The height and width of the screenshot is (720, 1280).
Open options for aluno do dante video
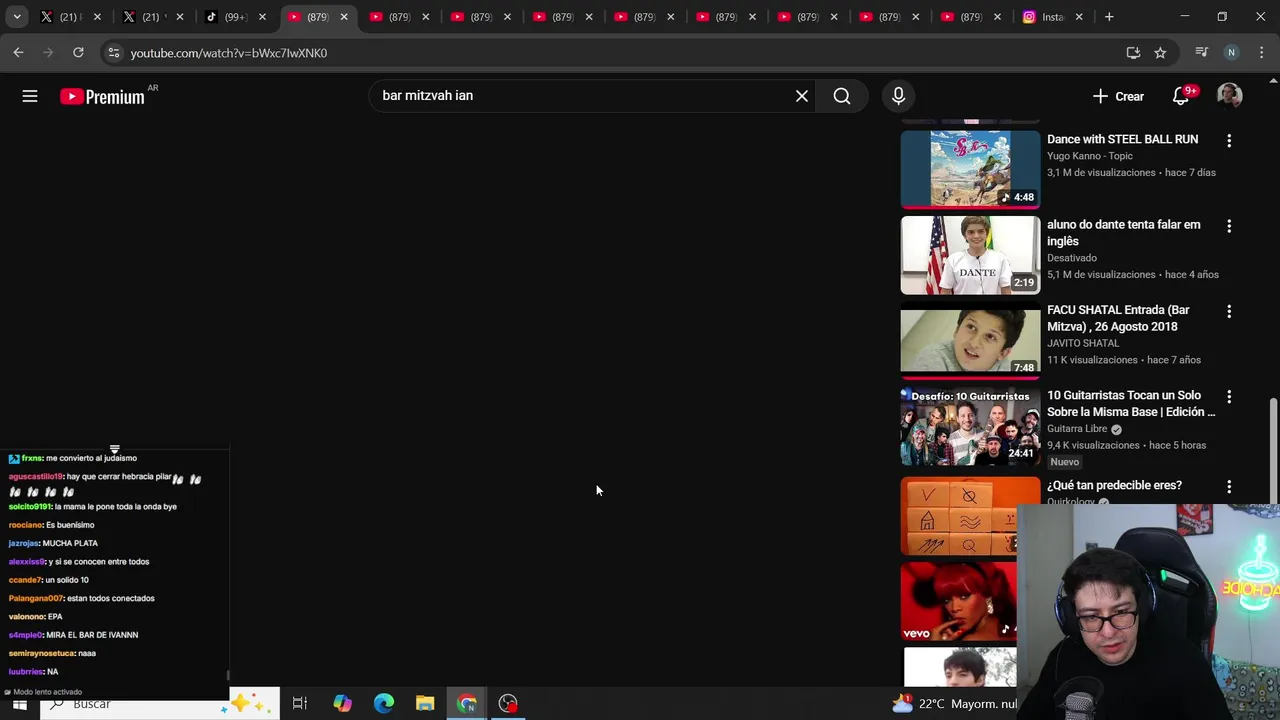click(x=1229, y=226)
